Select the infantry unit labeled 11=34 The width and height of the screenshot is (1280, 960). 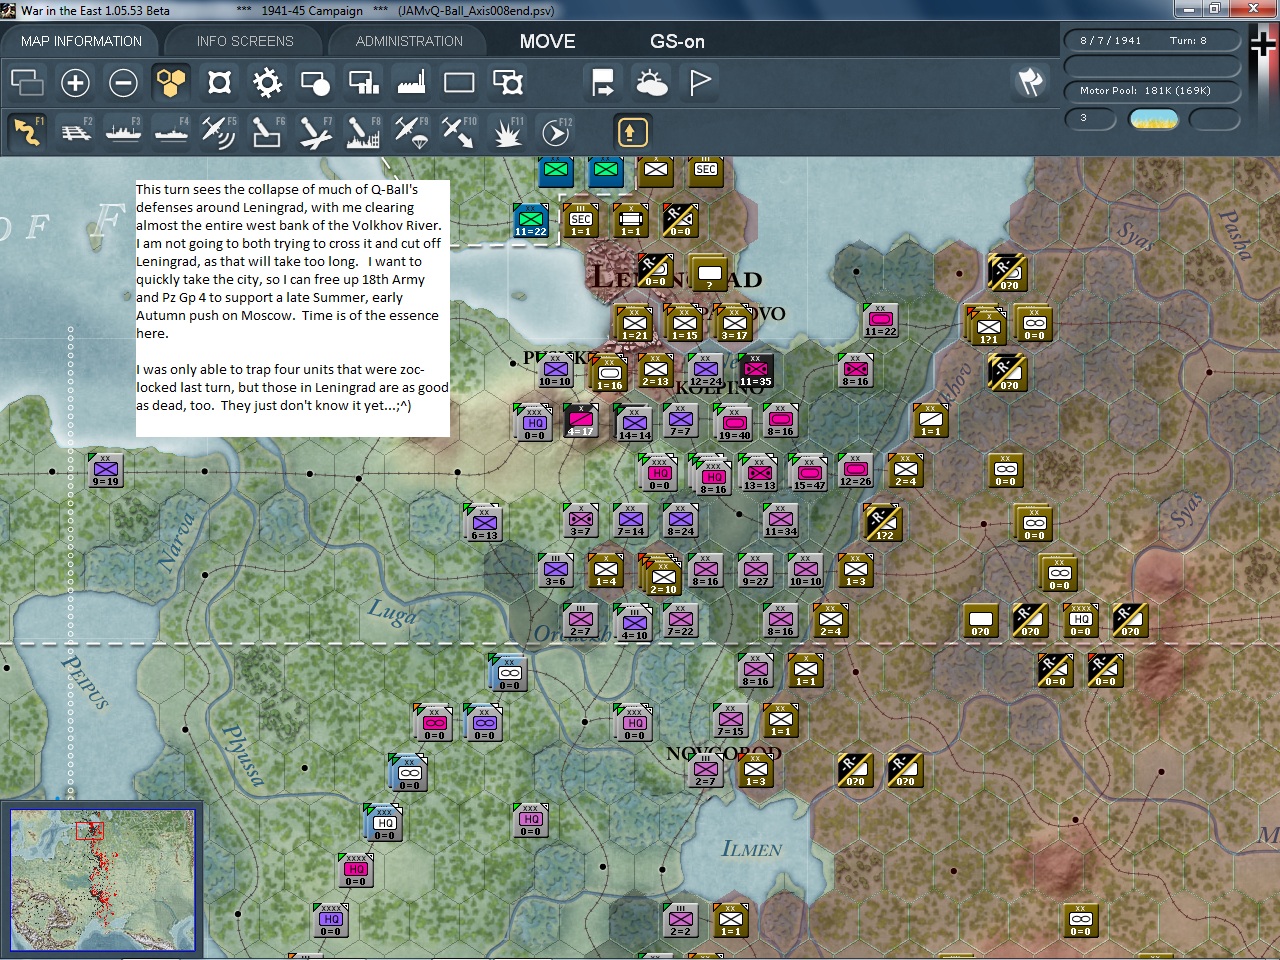[x=781, y=520]
